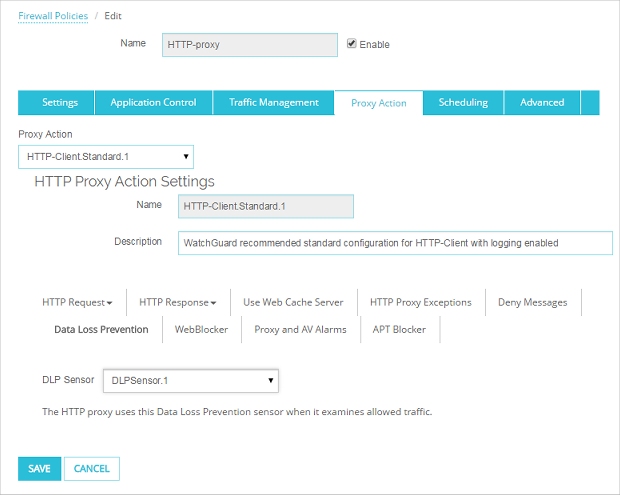
Task: Click the Firewall Policies breadcrumb link
Action: pyautogui.click(x=53, y=16)
